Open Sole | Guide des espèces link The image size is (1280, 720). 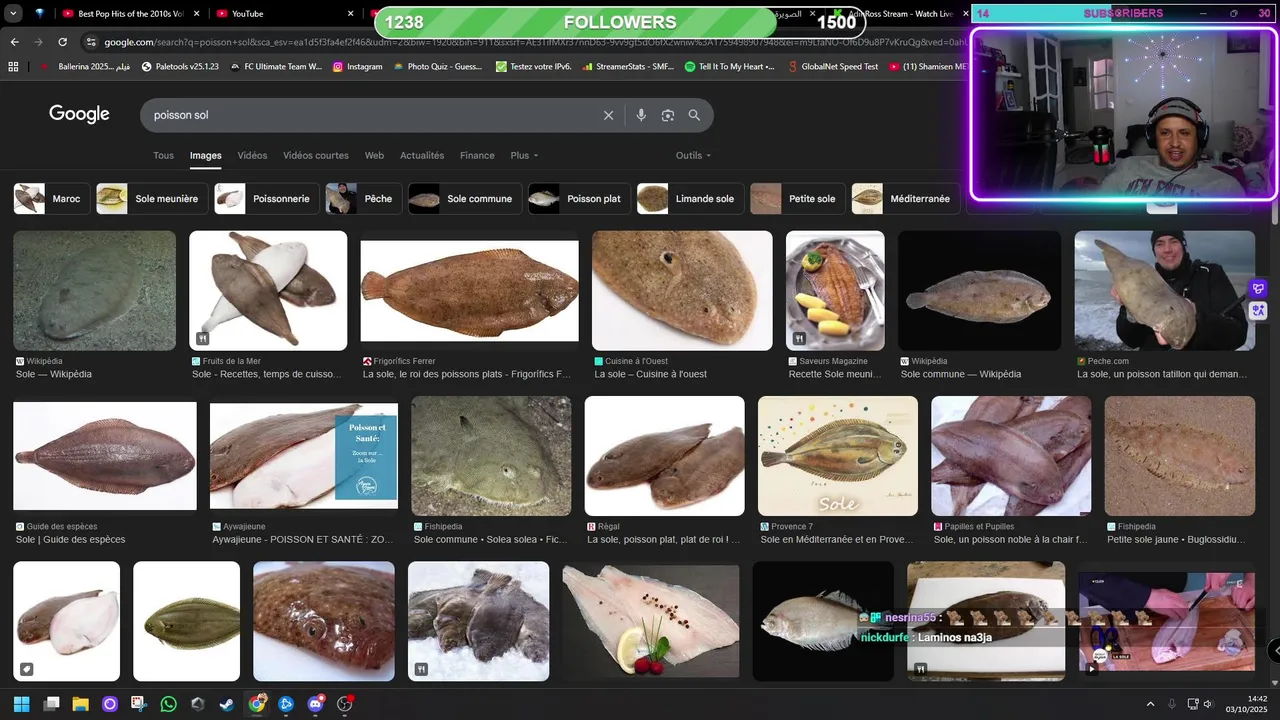point(71,539)
